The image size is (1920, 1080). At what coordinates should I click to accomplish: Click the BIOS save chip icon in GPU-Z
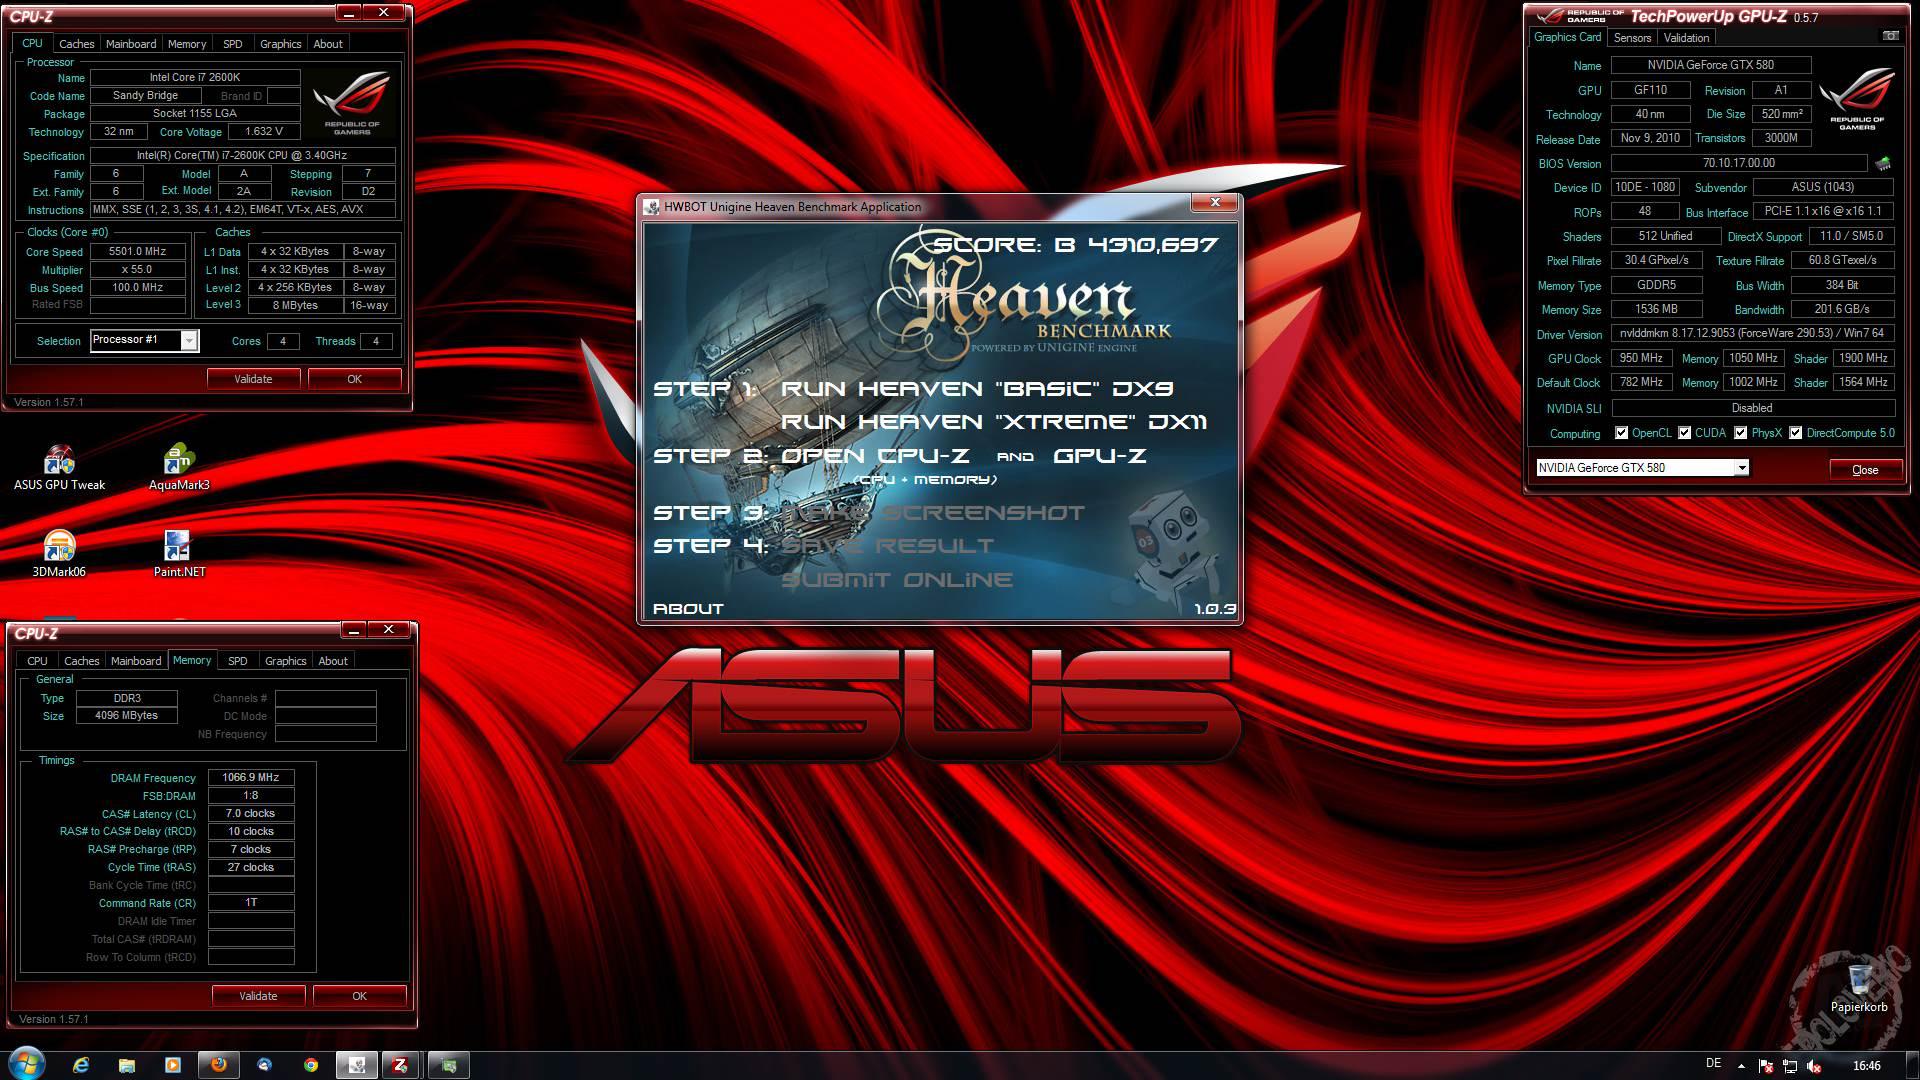[x=1883, y=163]
